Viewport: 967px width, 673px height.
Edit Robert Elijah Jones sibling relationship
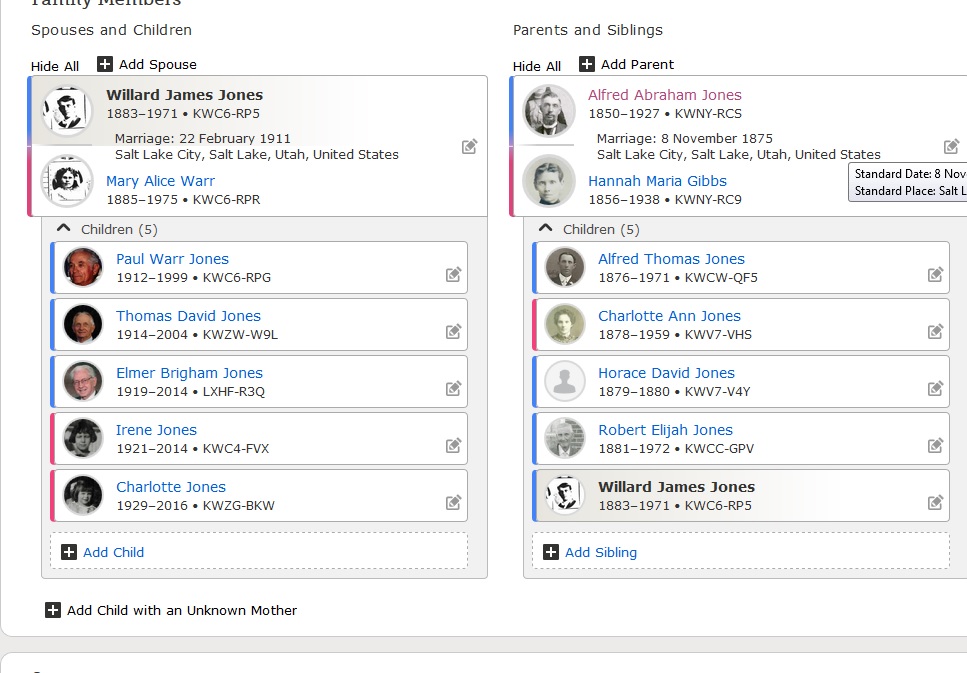tap(935, 445)
